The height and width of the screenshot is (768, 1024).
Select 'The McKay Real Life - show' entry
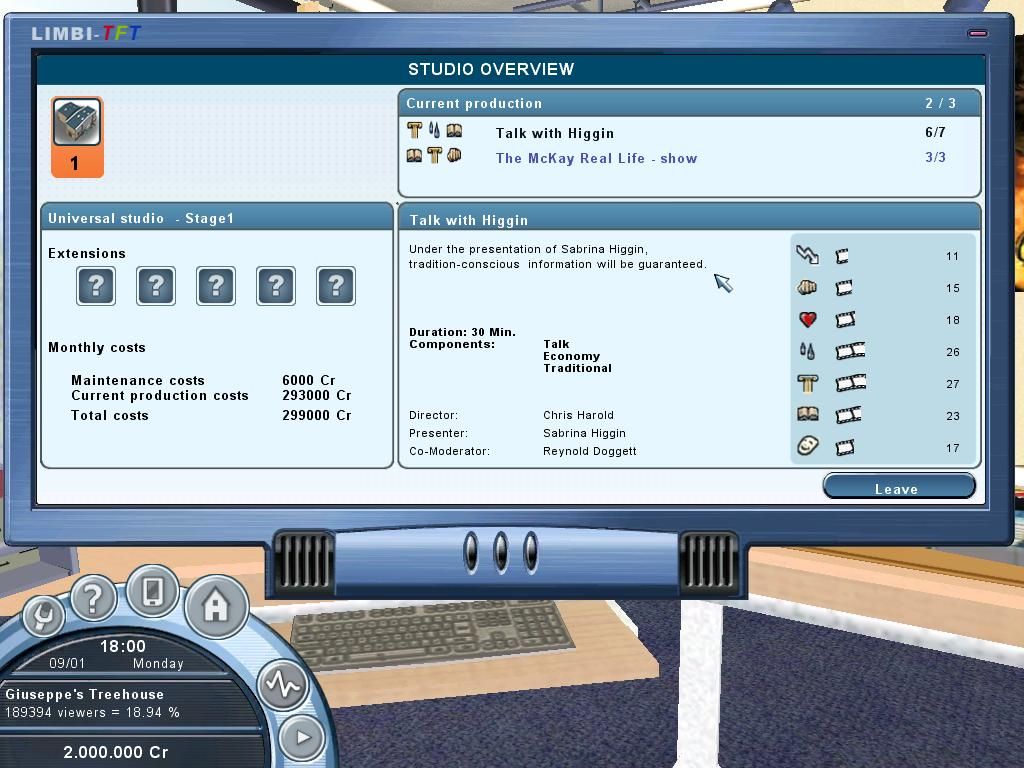(596, 158)
